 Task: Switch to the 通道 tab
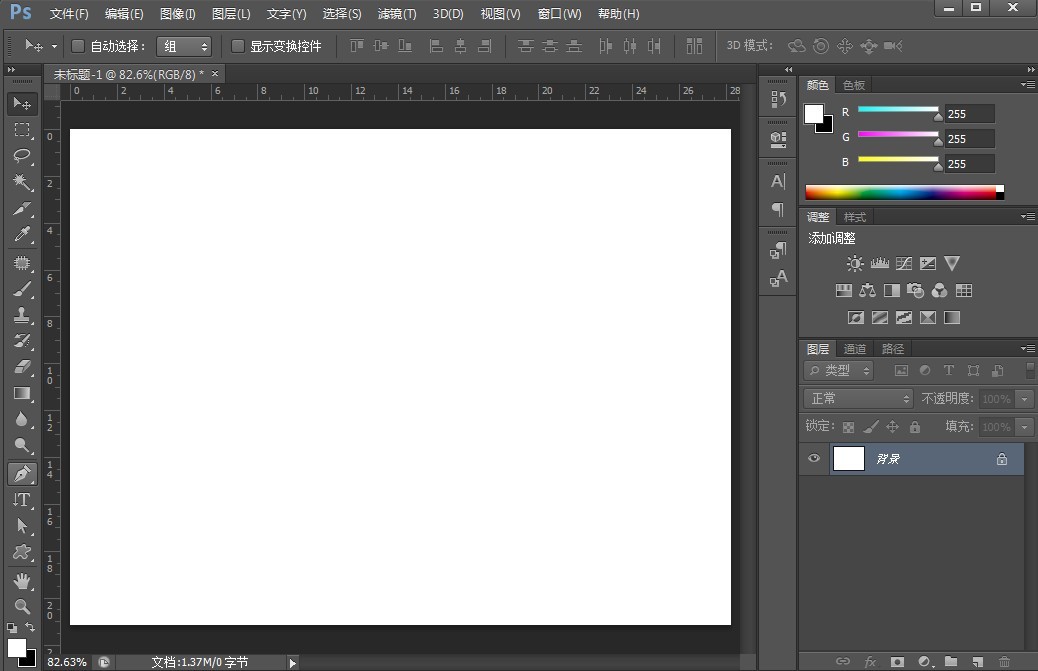[x=855, y=349]
